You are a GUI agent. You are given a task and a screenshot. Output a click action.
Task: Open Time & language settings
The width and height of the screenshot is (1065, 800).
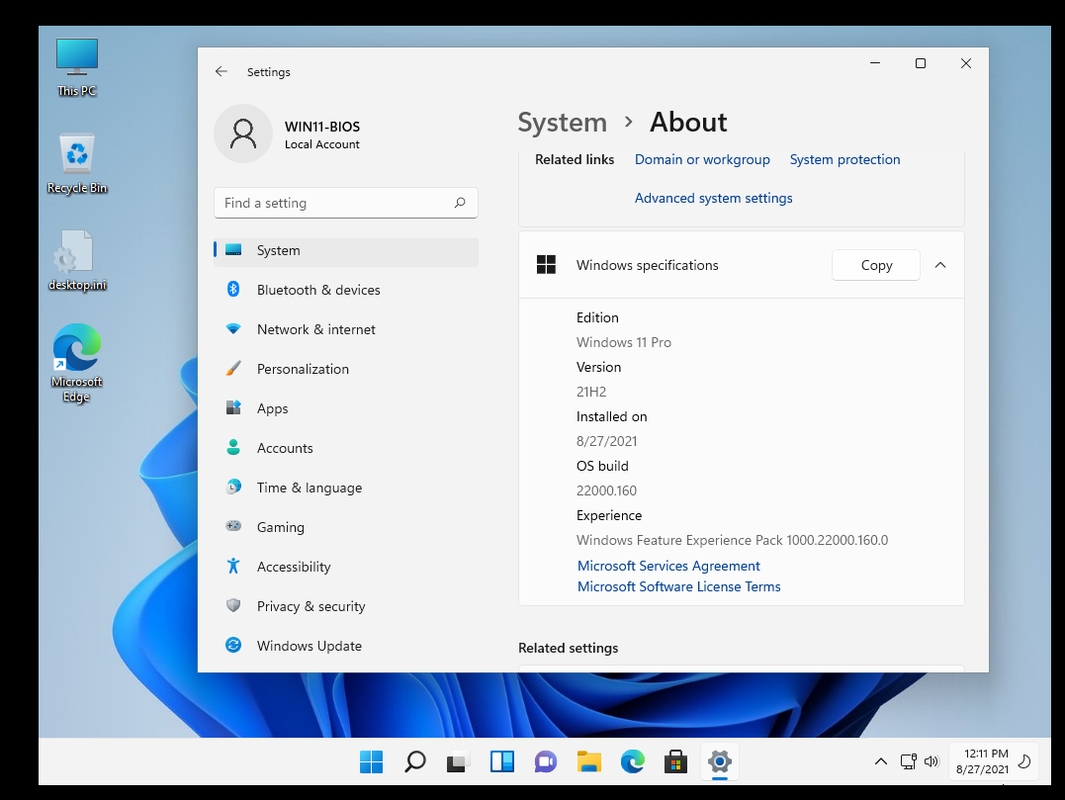click(x=346, y=487)
